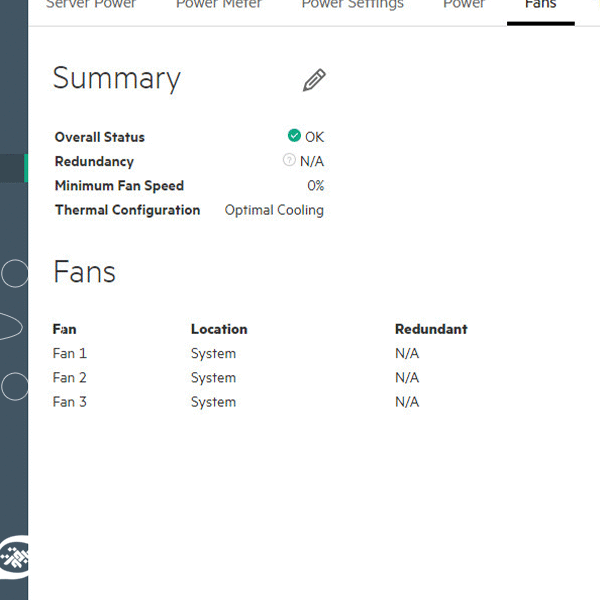Click the Fan 2 row name
Image resolution: width=600 pixels, height=600 pixels.
(70, 377)
